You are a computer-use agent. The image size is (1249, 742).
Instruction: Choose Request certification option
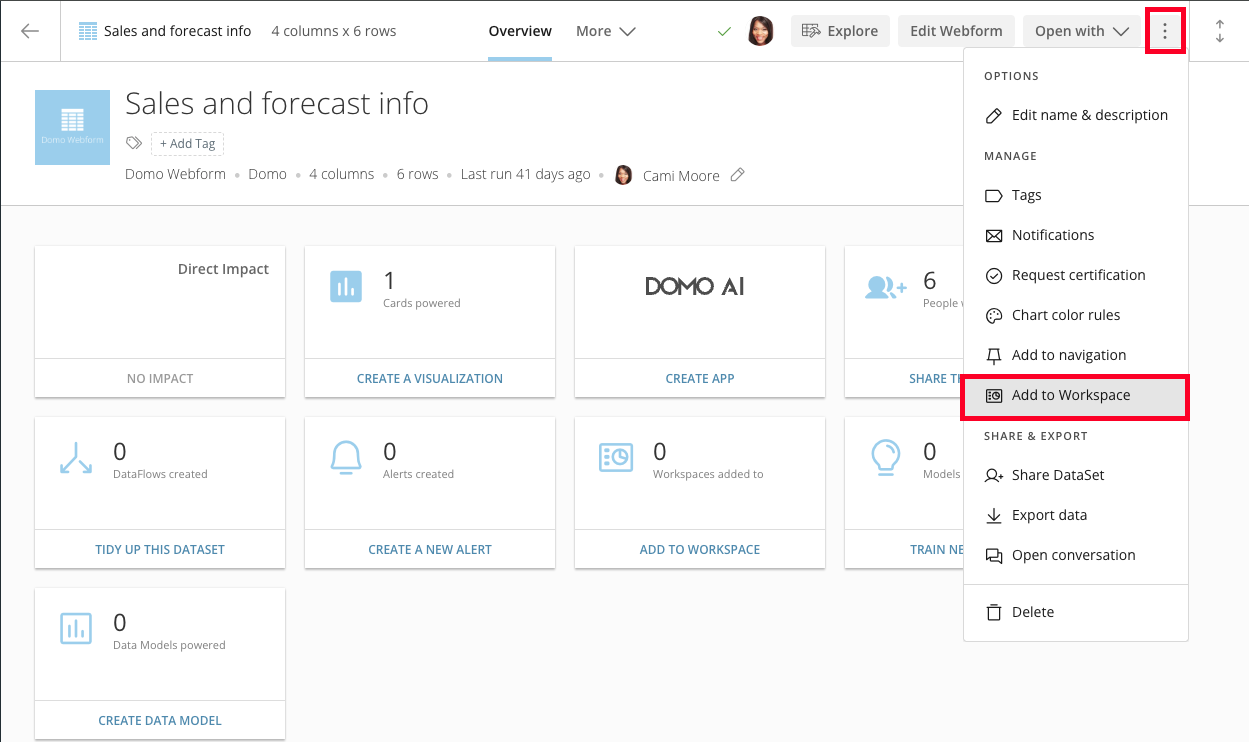(x=1076, y=275)
